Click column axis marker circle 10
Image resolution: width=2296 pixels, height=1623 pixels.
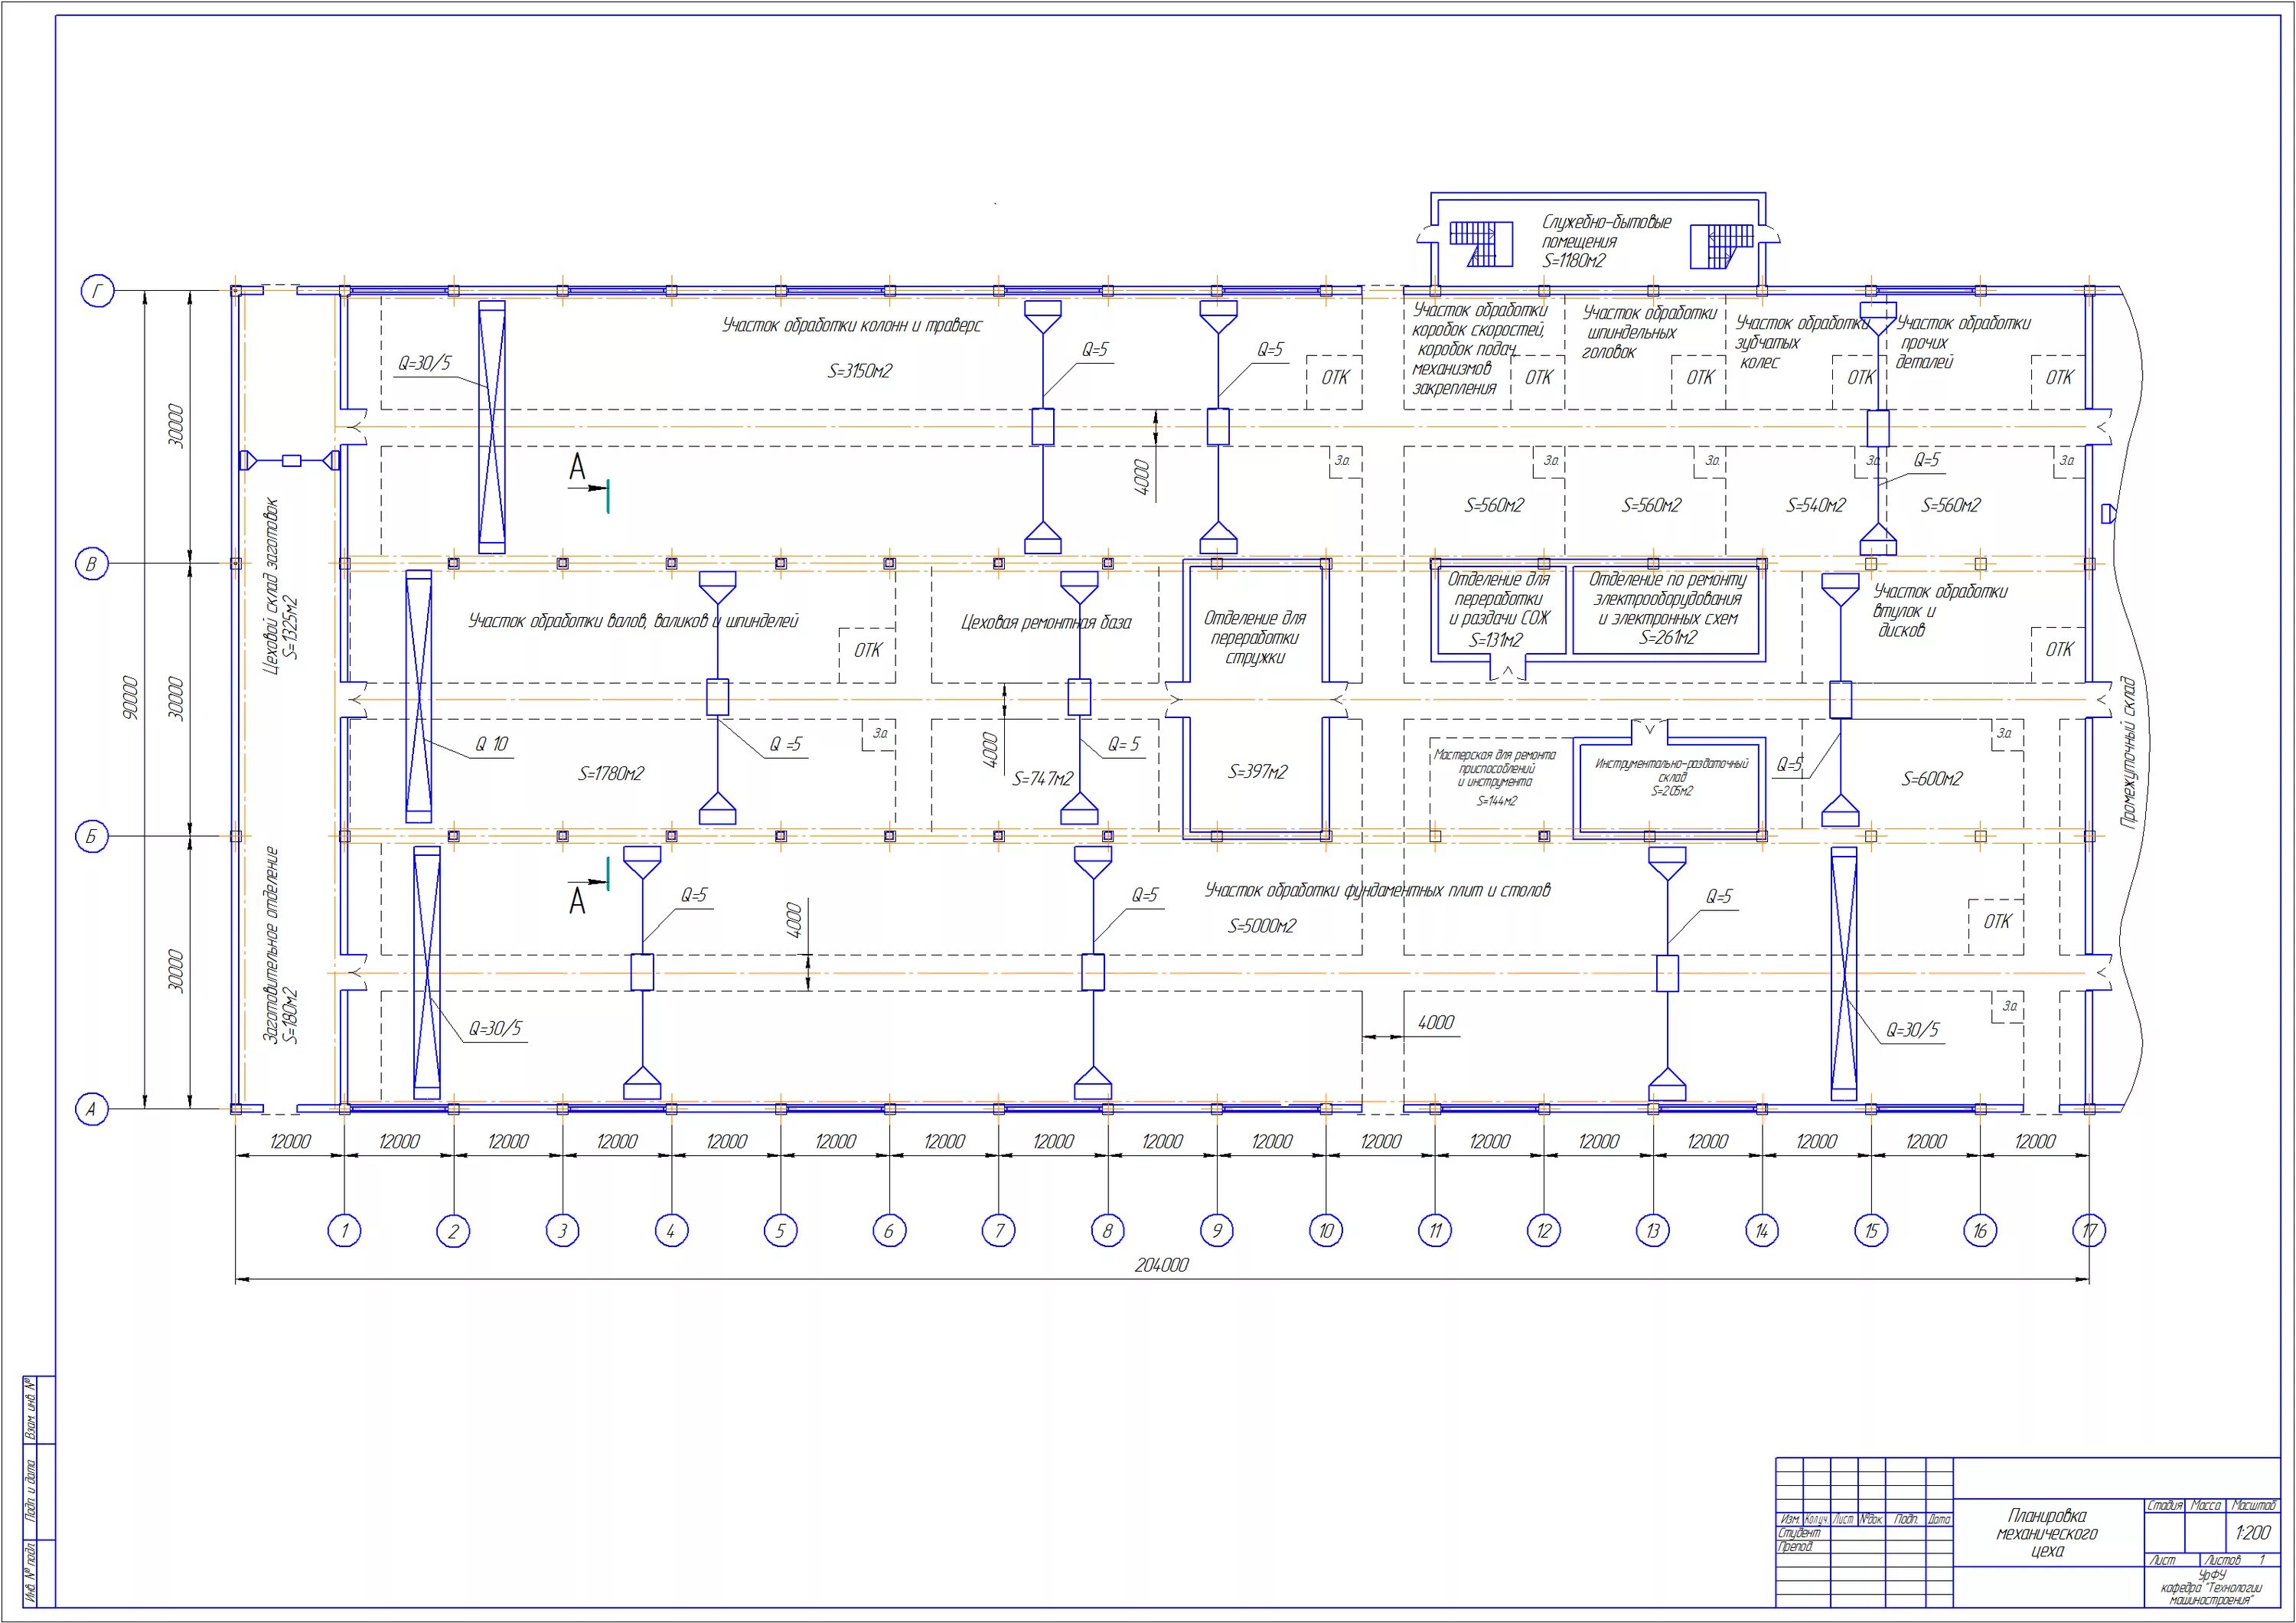coord(1326,1230)
